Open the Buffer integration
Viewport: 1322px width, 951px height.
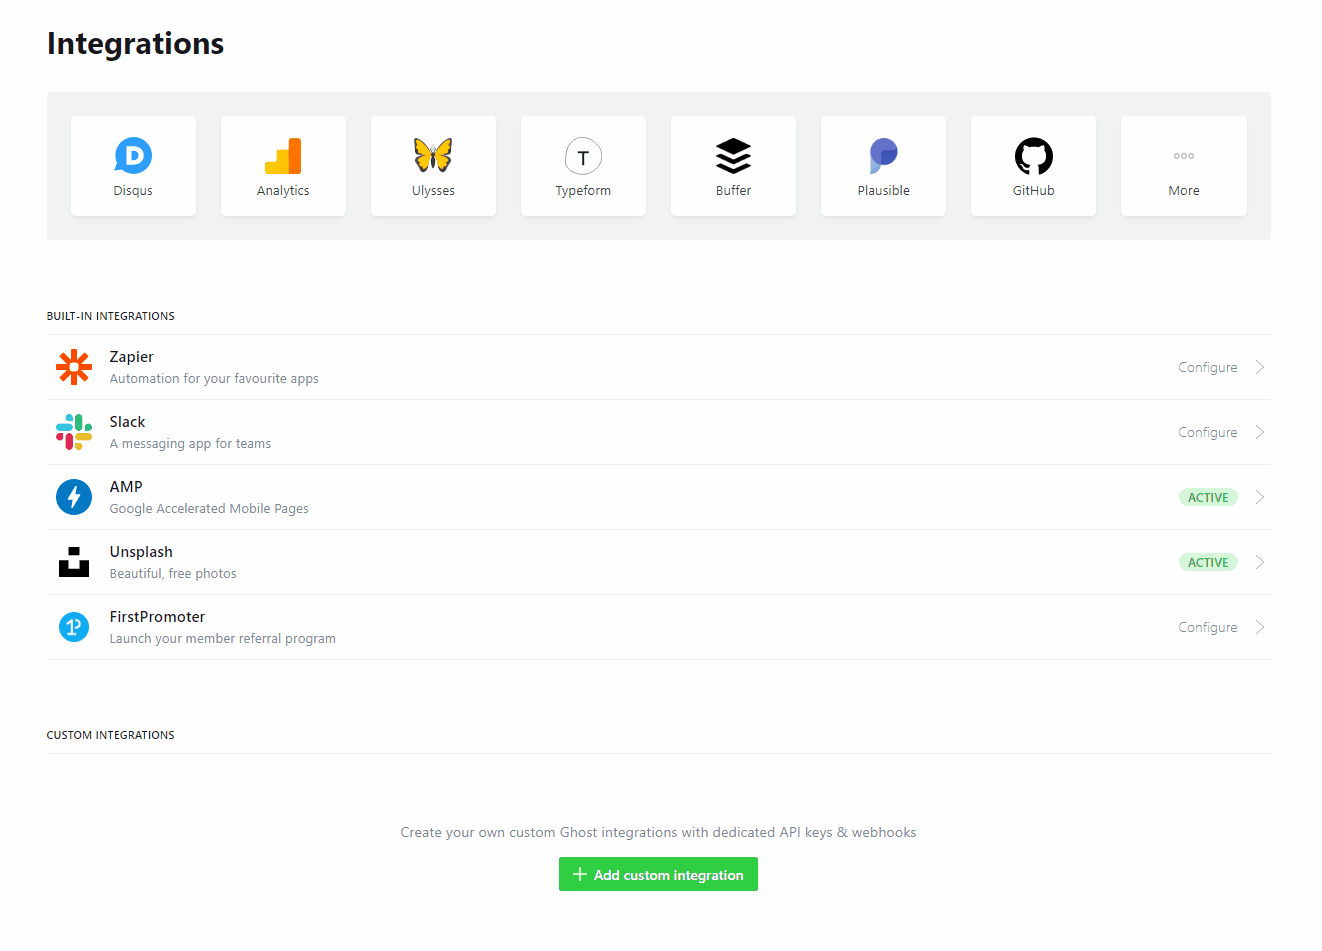(x=733, y=165)
